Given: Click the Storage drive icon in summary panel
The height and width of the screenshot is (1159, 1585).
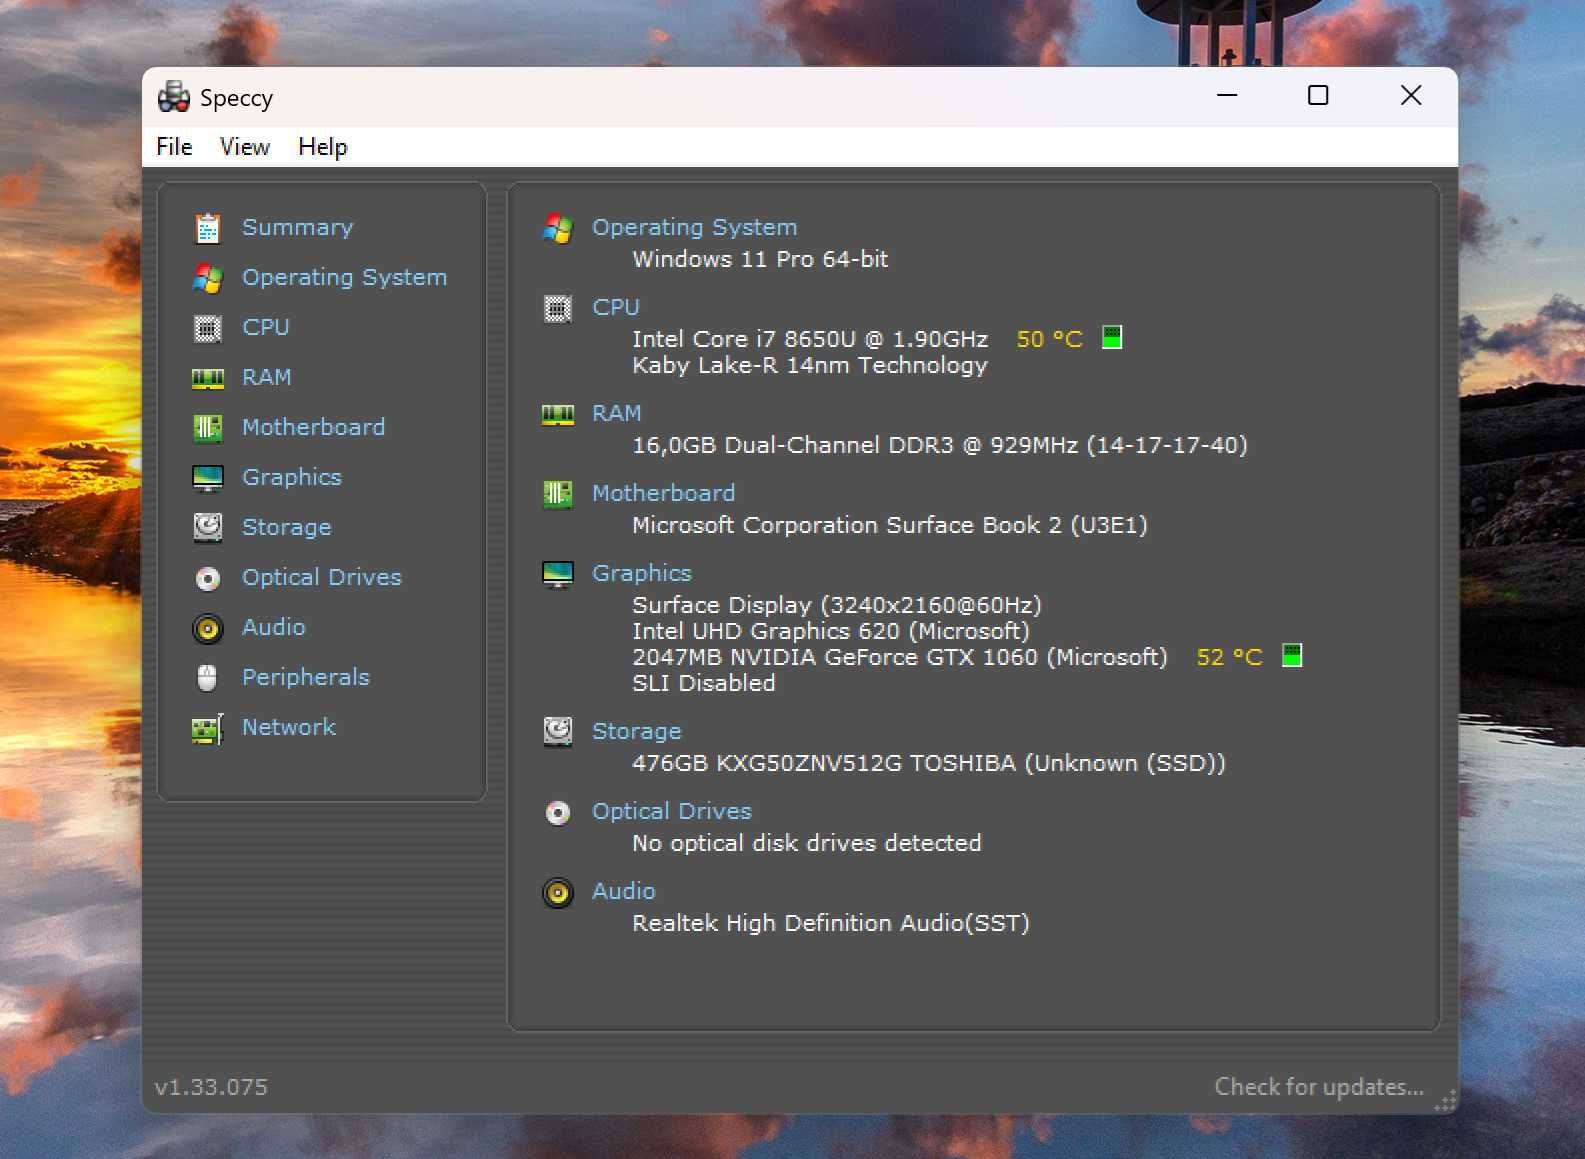Looking at the screenshot, I should tap(558, 732).
